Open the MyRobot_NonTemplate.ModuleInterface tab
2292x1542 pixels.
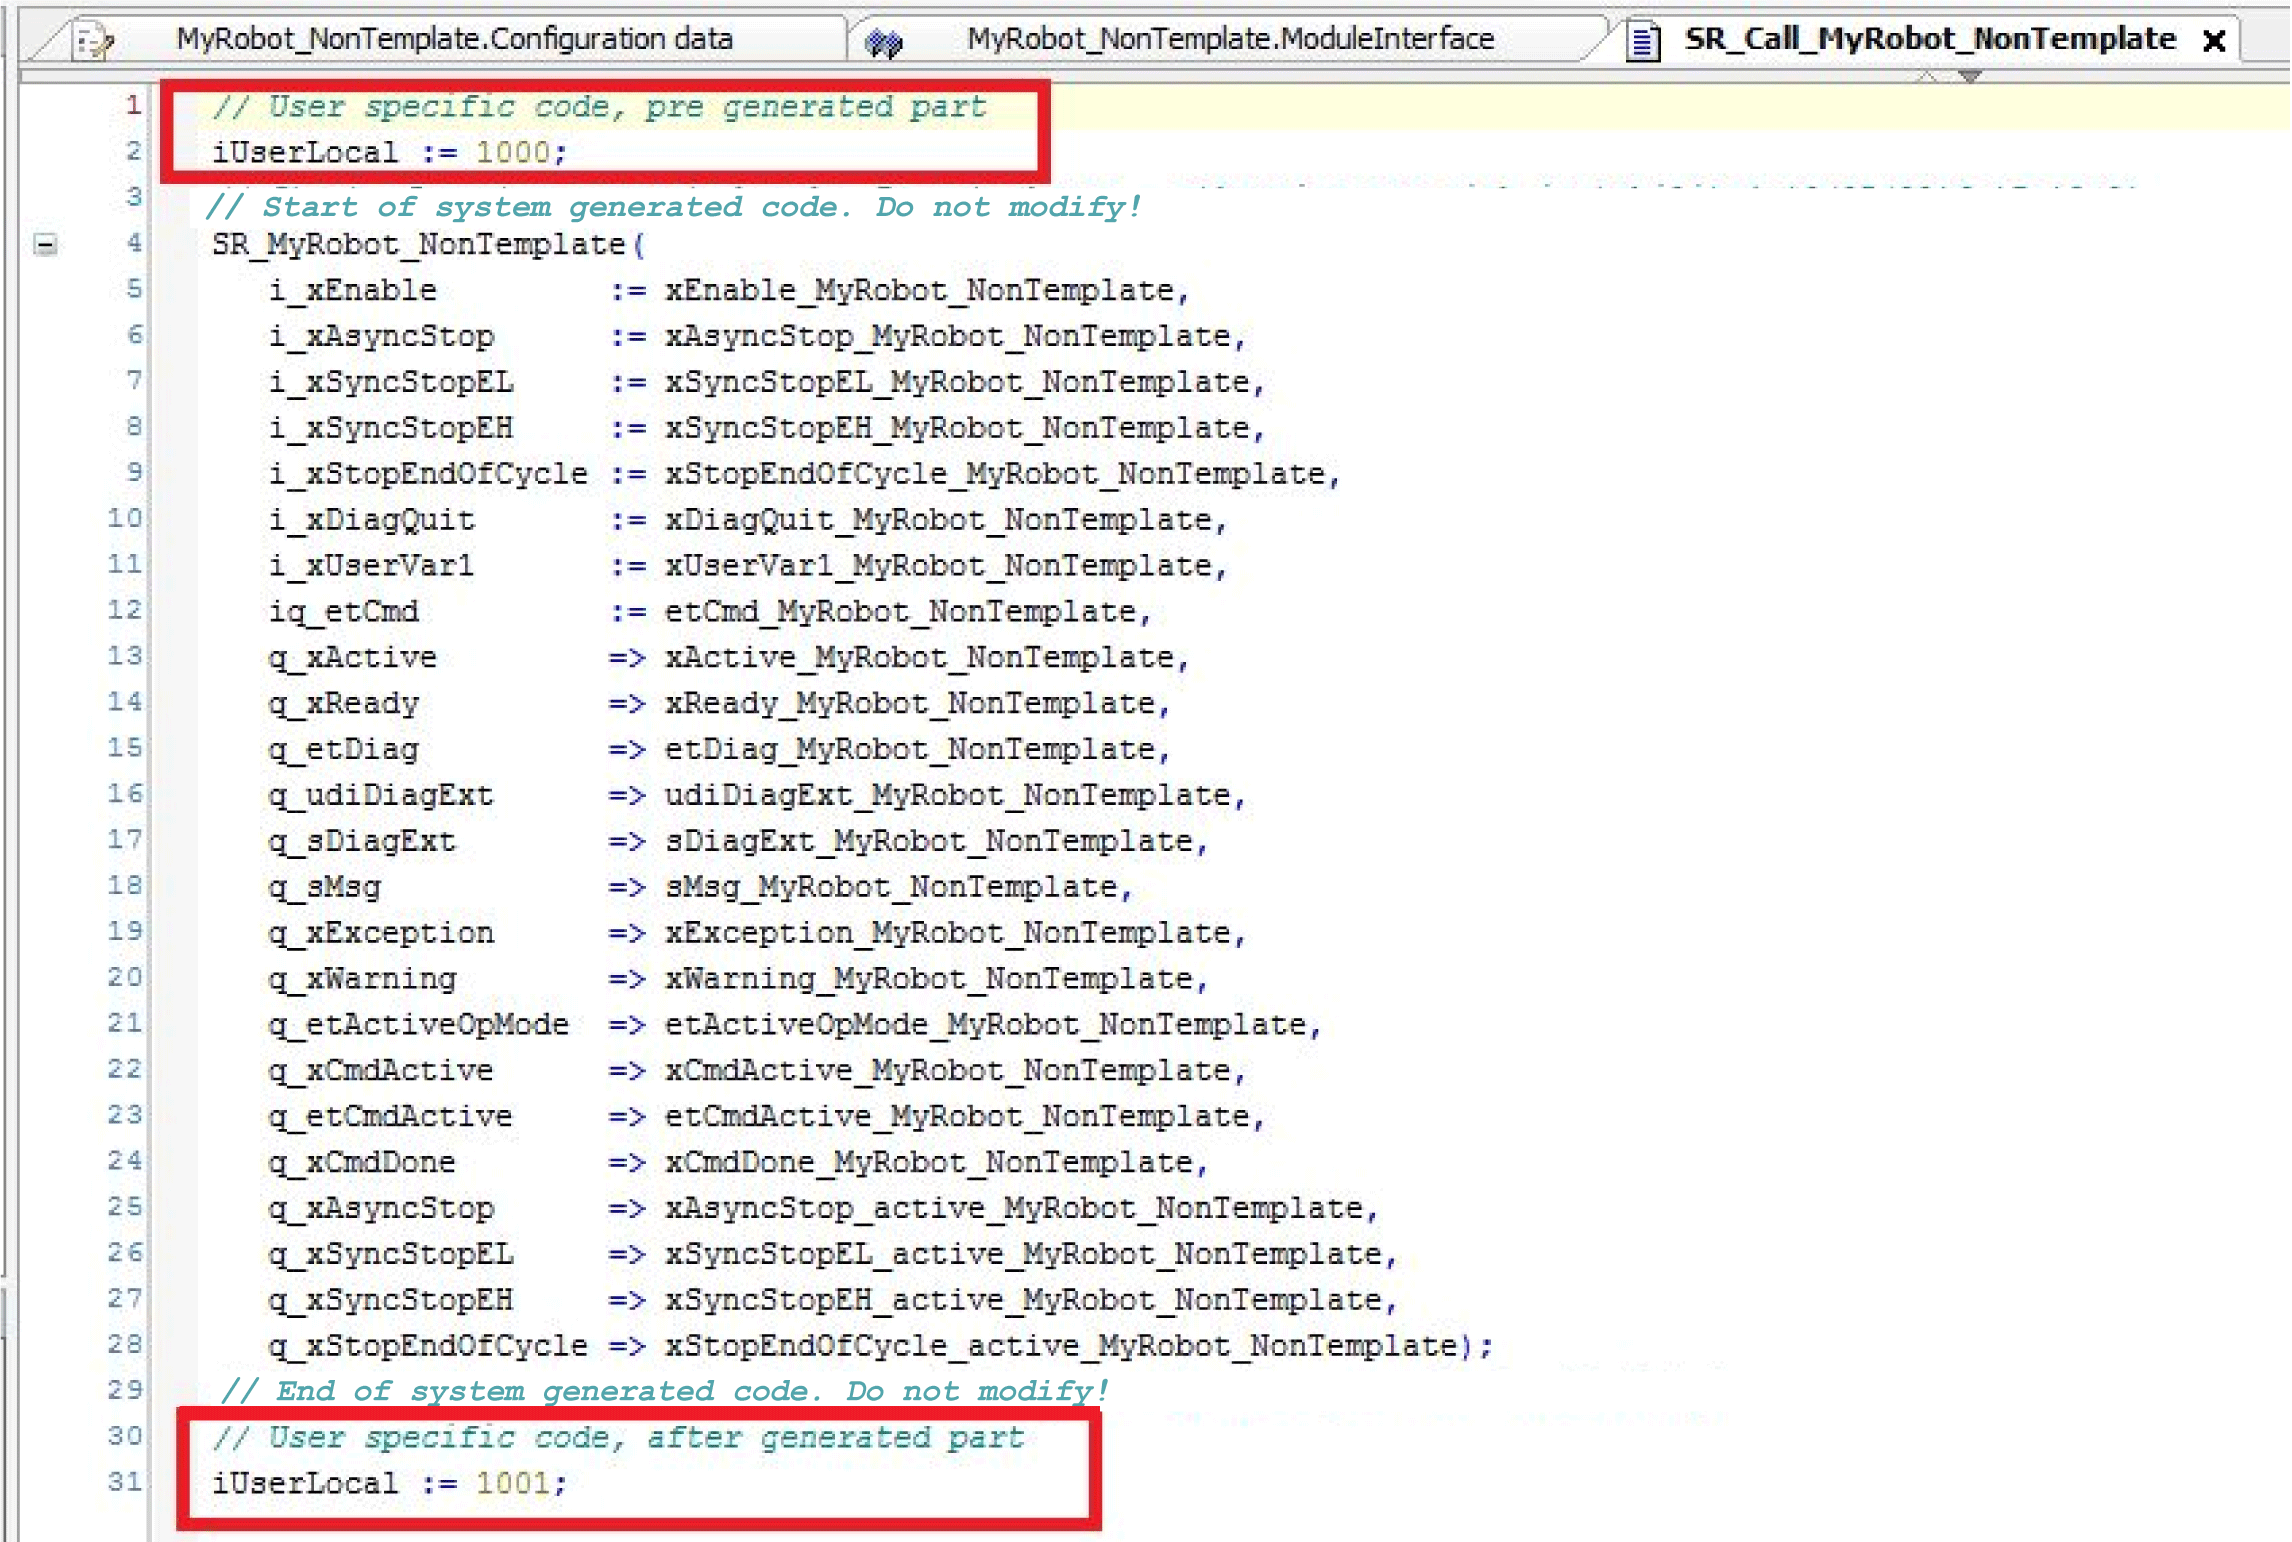coord(1230,39)
